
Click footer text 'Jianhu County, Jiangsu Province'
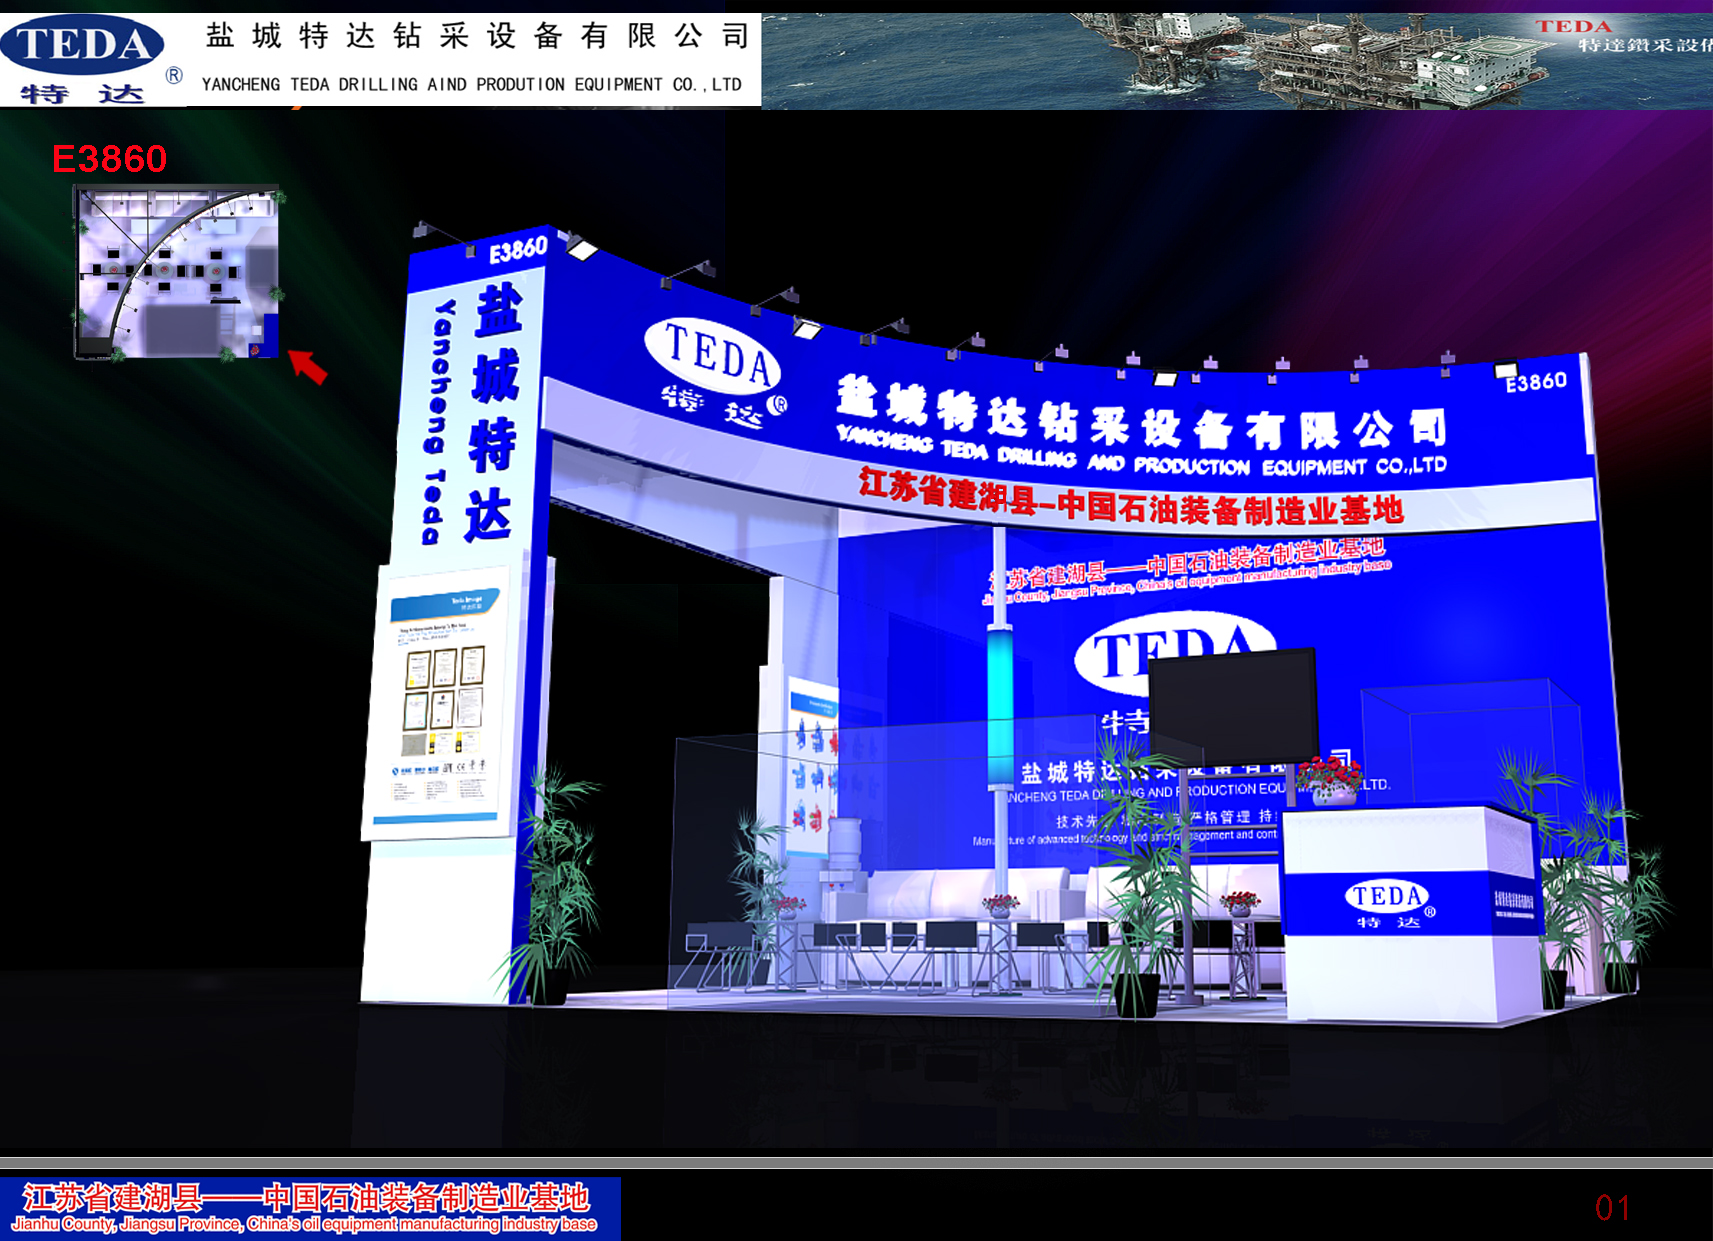126,1225
